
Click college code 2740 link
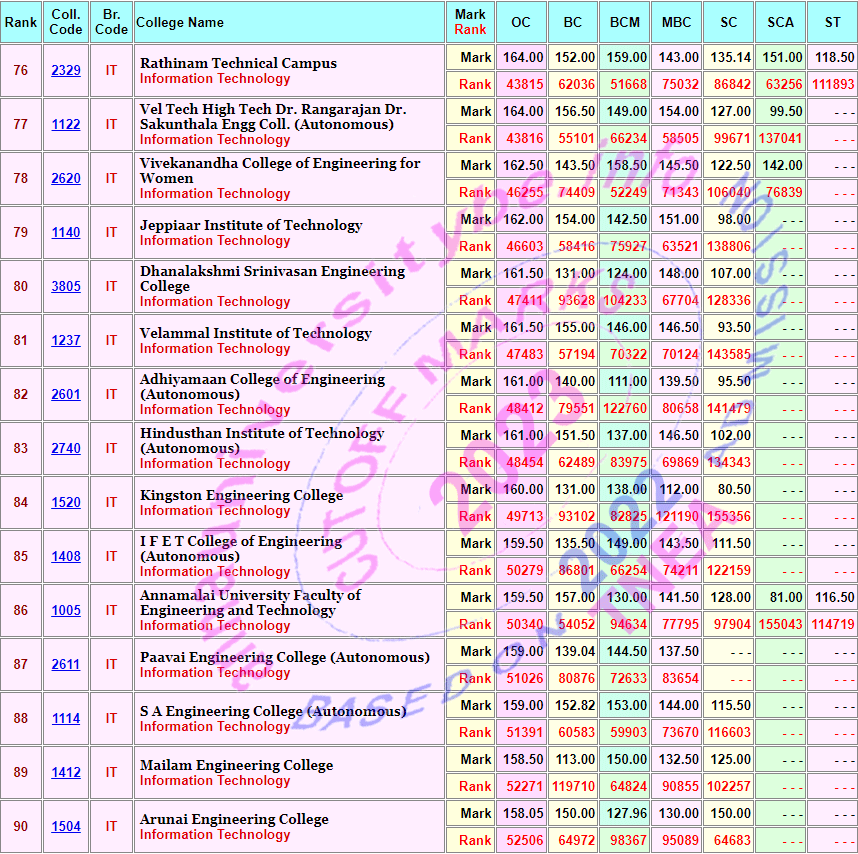pos(66,448)
